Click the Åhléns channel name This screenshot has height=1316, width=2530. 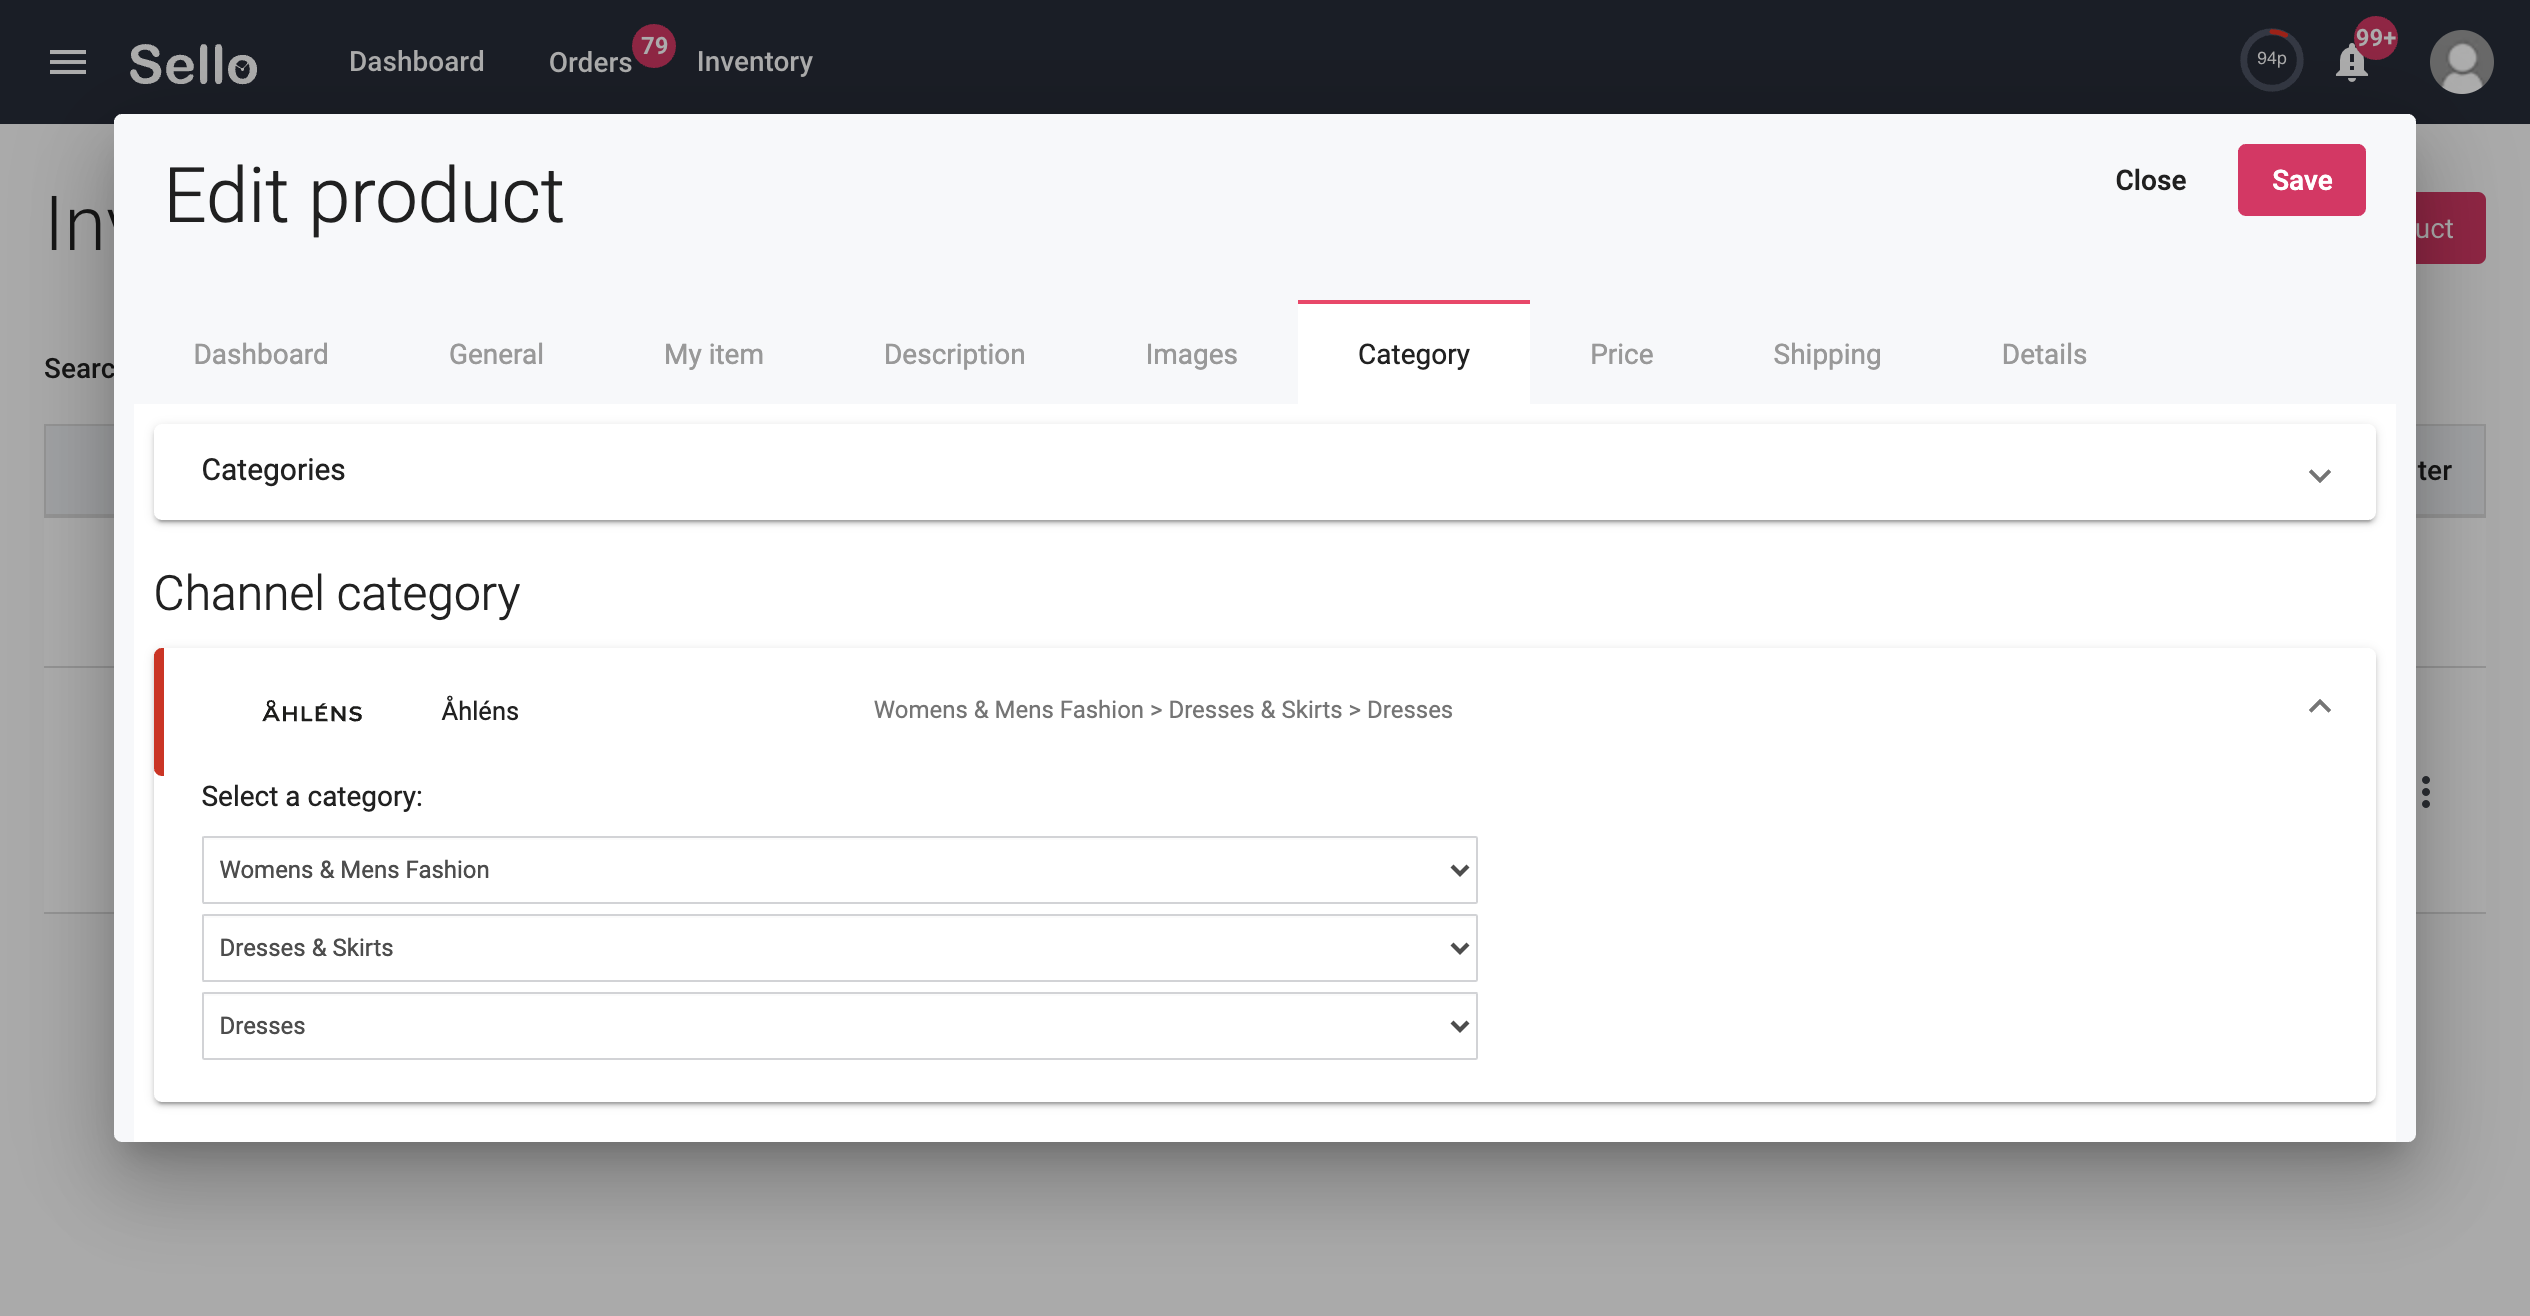tap(480, 710)
